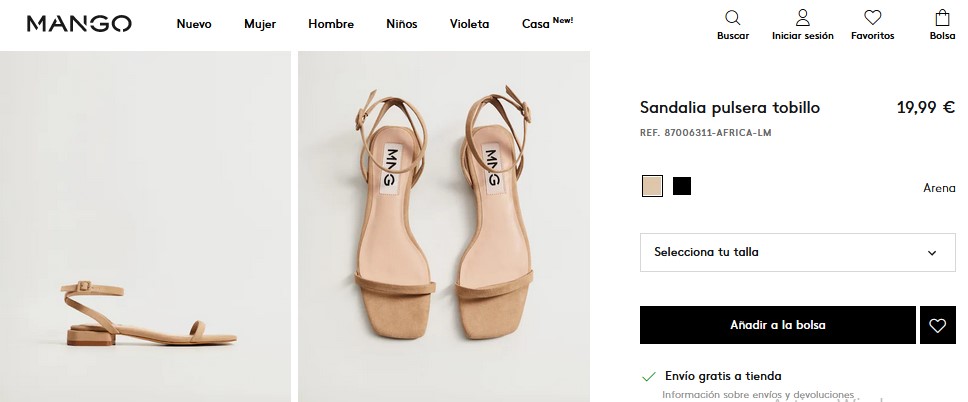Select the Arena beige color swatch
Viewport: 968px width, 402px height.
tap(652, 186)
